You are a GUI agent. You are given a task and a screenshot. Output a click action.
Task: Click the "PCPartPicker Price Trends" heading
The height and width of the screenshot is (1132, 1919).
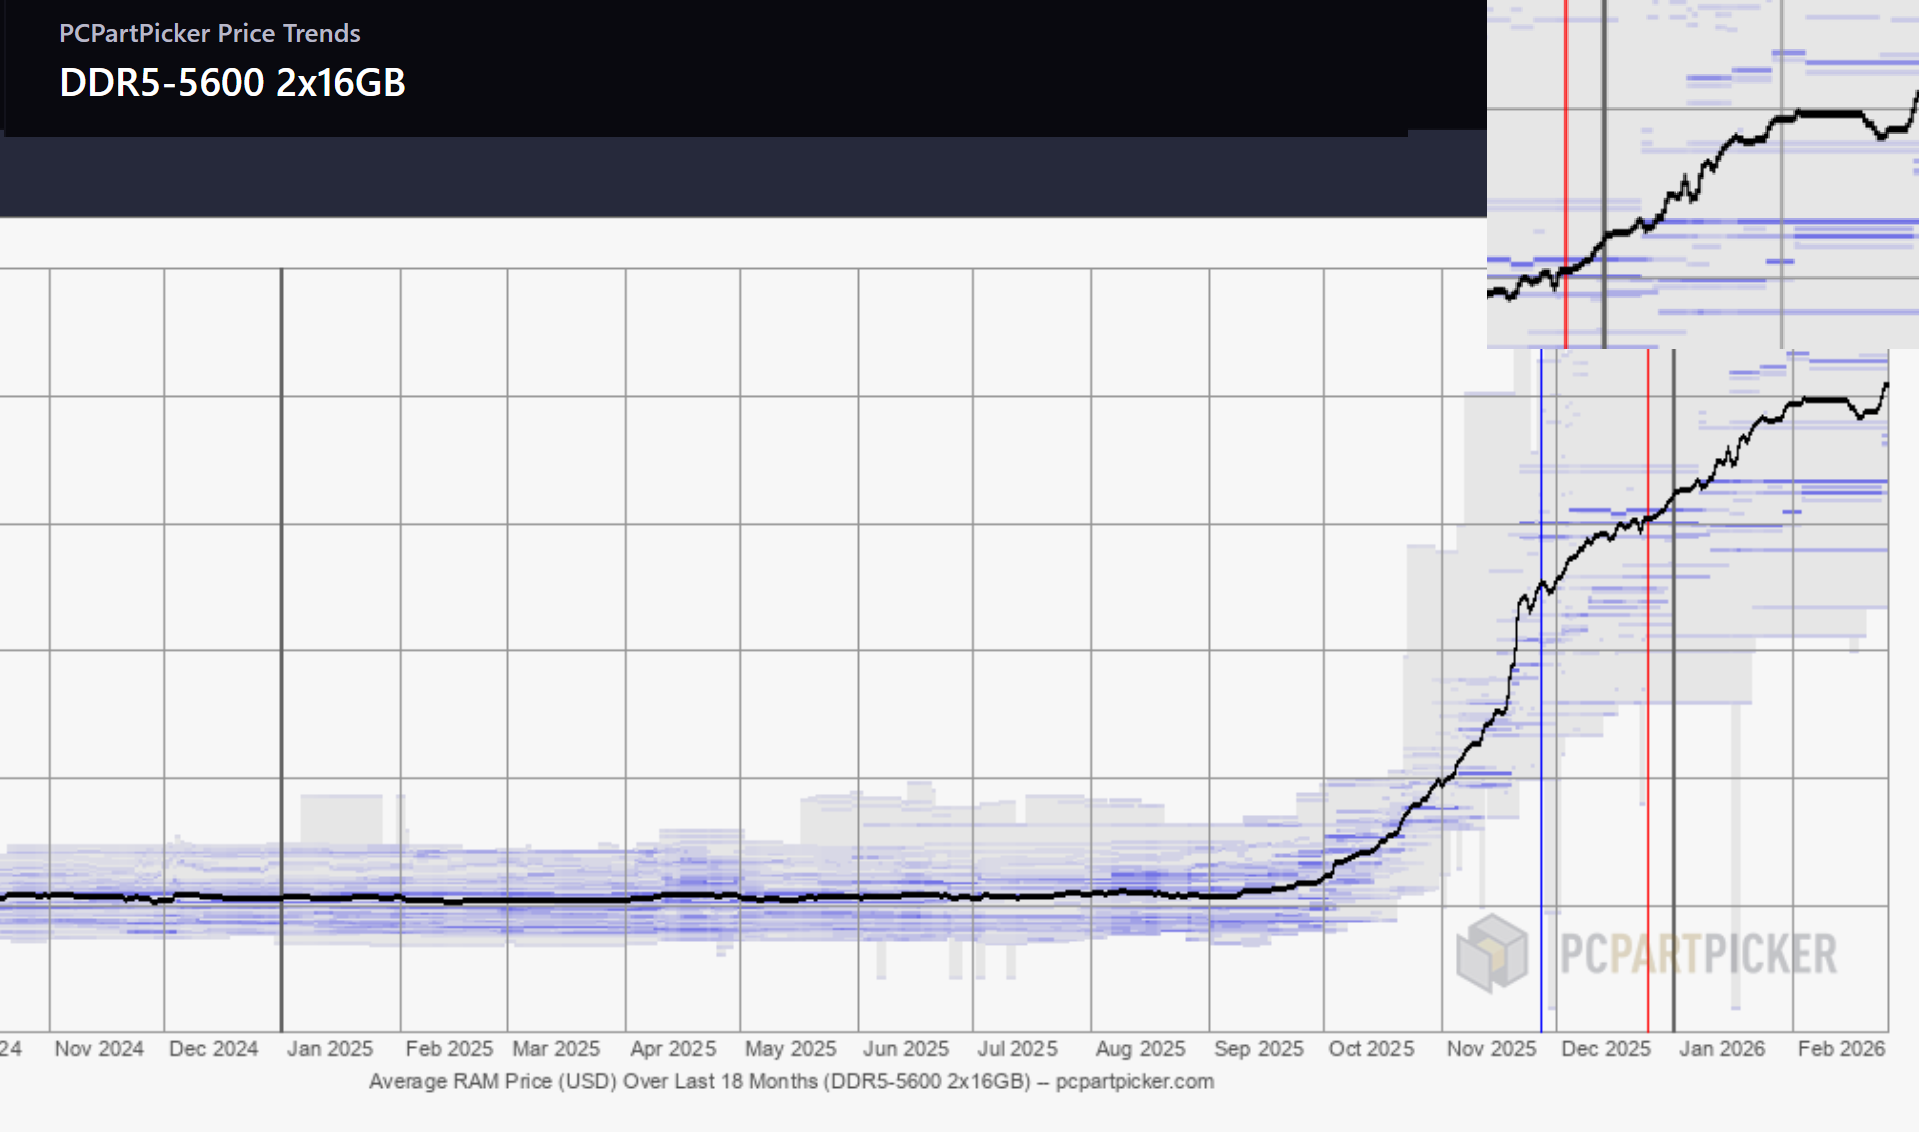point(210,33)
